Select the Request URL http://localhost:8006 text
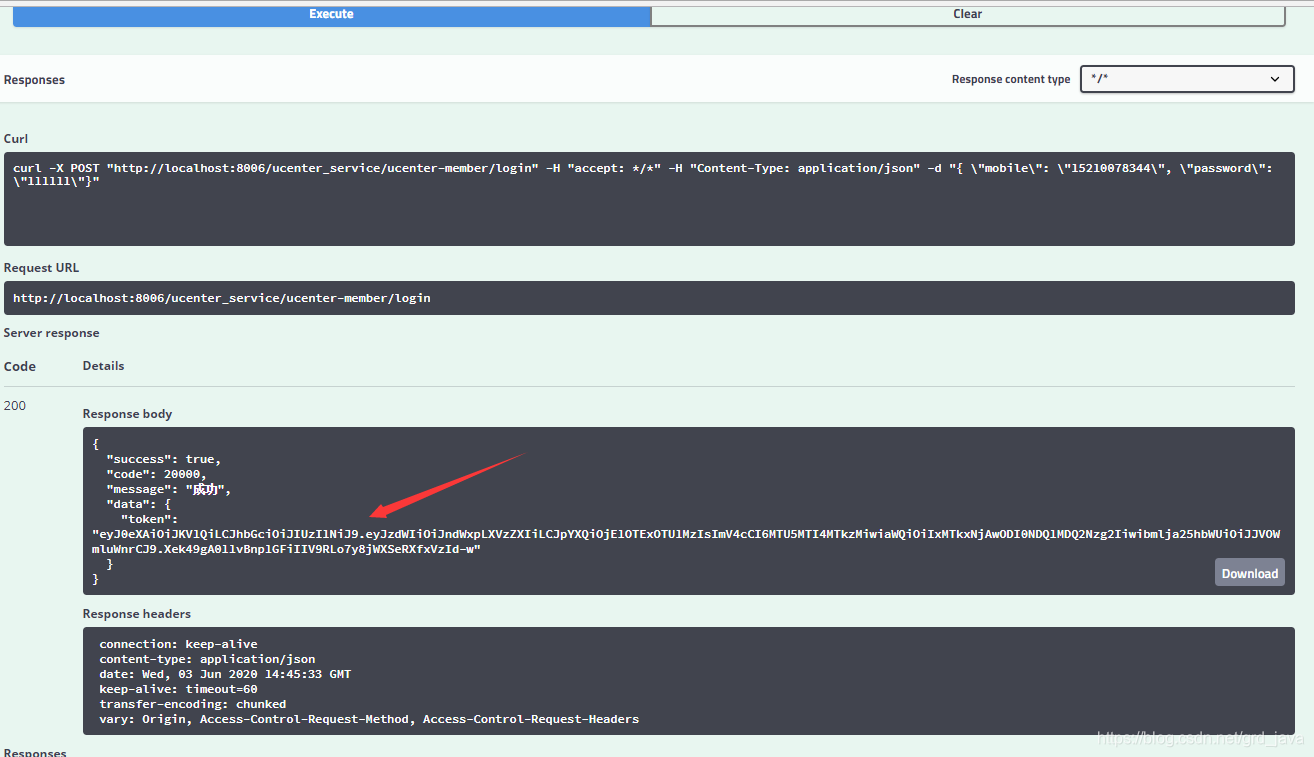 pos(222,298)
